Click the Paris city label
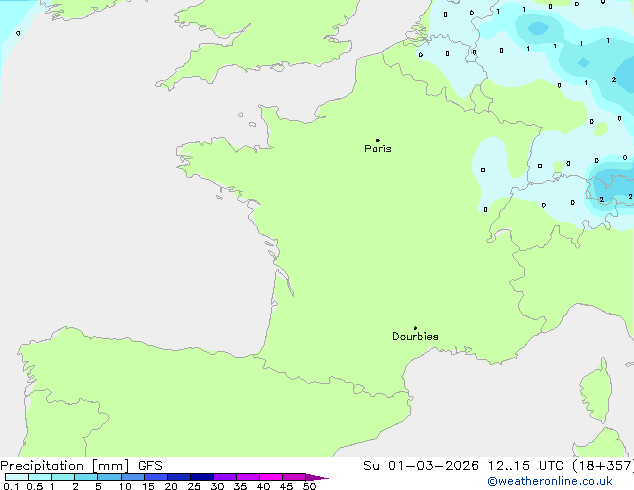The image size is (634, 490). (378, 149)
